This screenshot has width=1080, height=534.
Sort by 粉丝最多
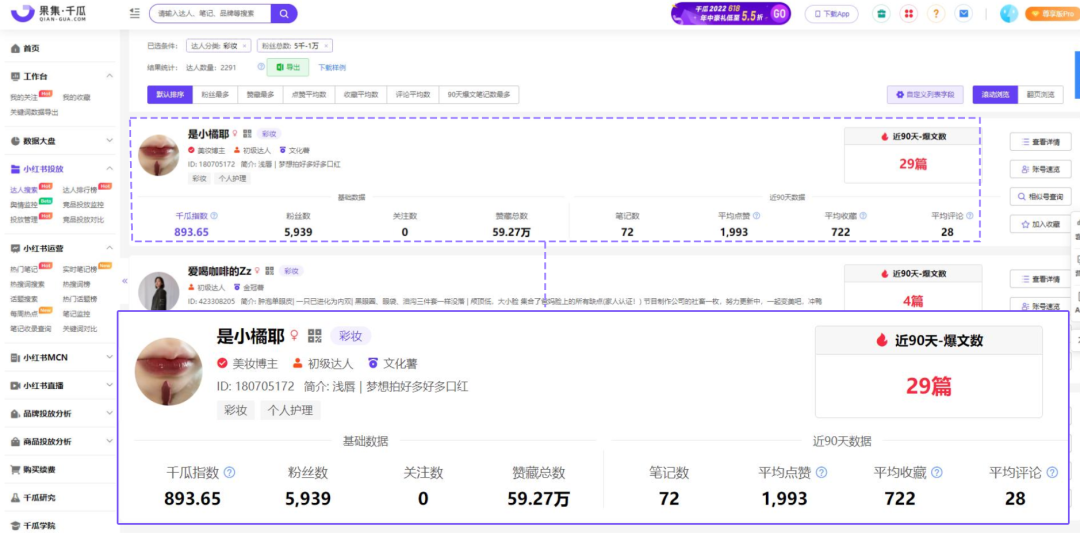215,94
